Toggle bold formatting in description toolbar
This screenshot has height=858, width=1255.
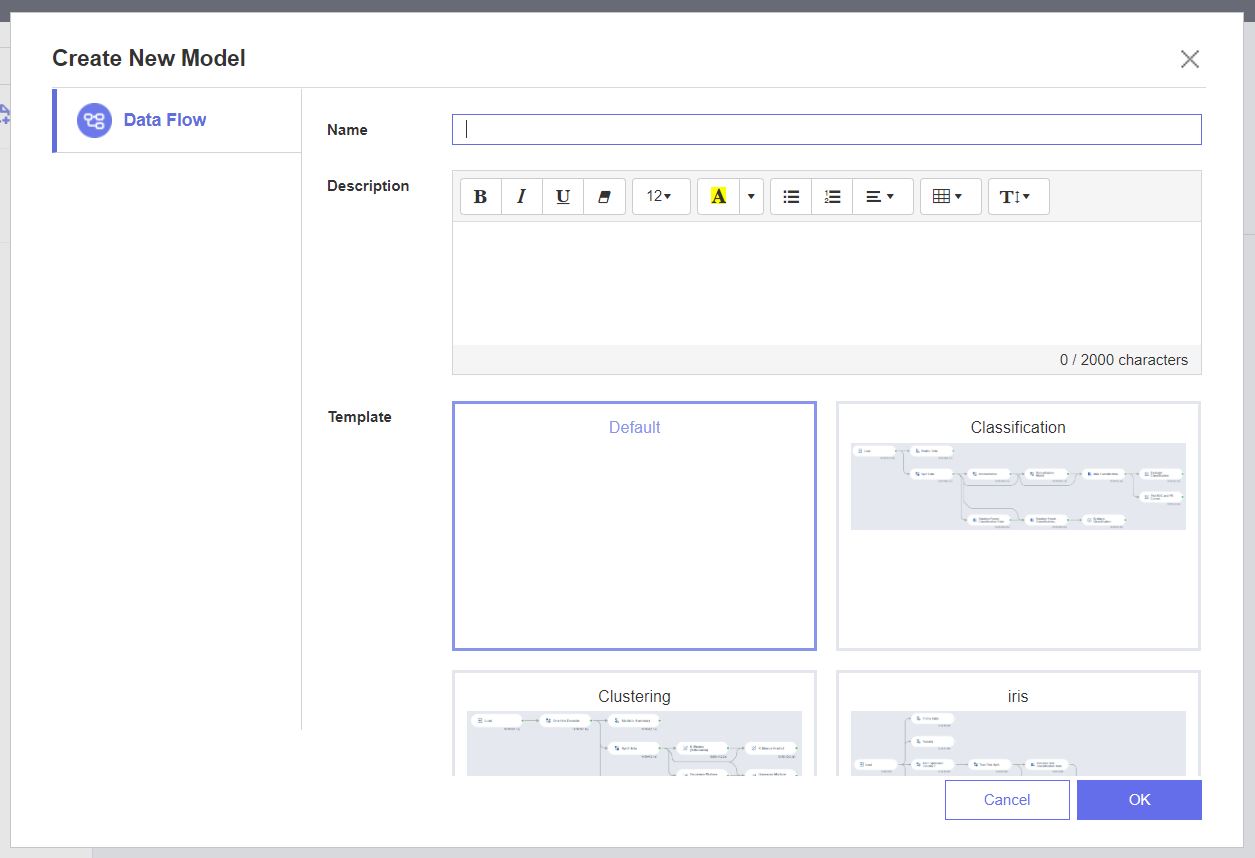click(x=480, y=197)
